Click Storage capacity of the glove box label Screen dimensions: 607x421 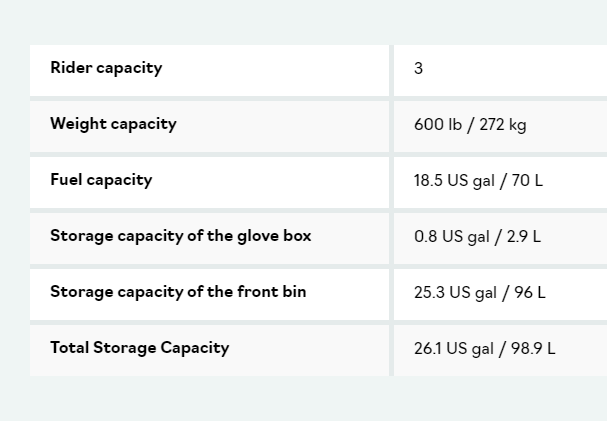[x=181, y=236]
